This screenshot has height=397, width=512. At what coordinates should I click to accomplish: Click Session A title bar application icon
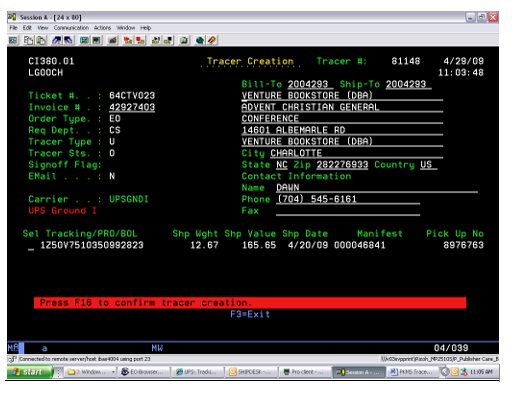point(12,17)
